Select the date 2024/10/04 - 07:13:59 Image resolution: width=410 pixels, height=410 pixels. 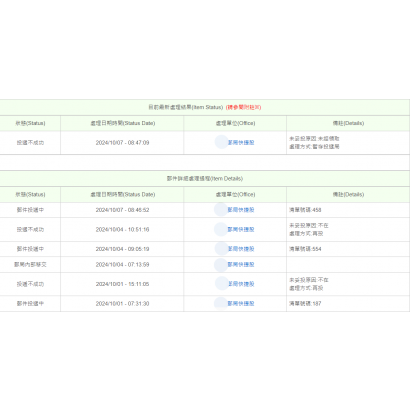coord(122,265)
